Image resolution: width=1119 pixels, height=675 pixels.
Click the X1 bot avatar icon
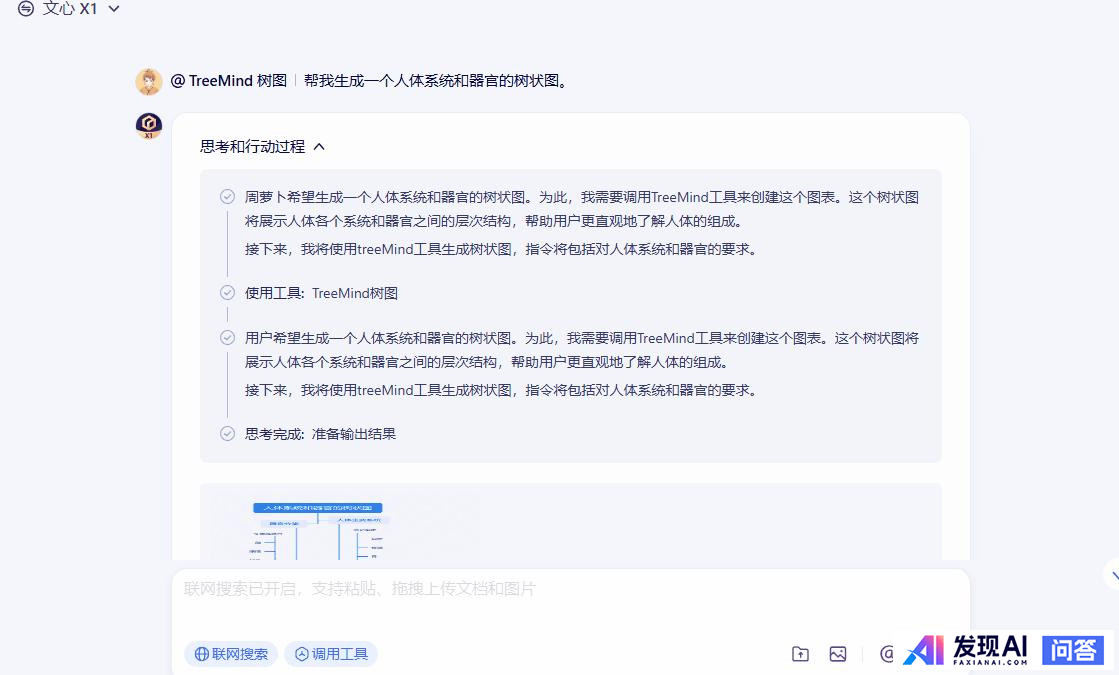tap(149, 126)
